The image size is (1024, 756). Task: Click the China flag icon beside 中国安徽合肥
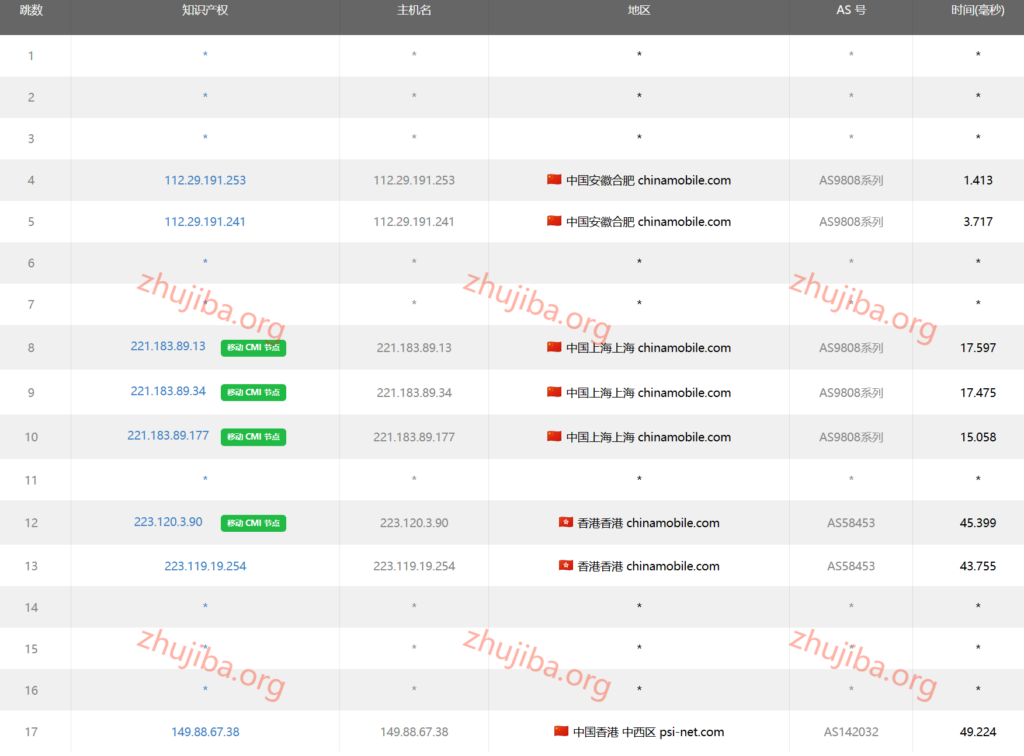[x=555, y=180]
